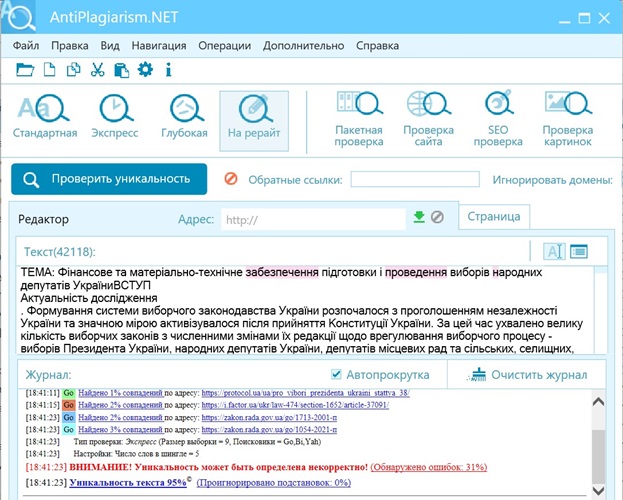Open the Файл menu
Image resolution: width=623 pixels, height=500 pixels.
26,45
